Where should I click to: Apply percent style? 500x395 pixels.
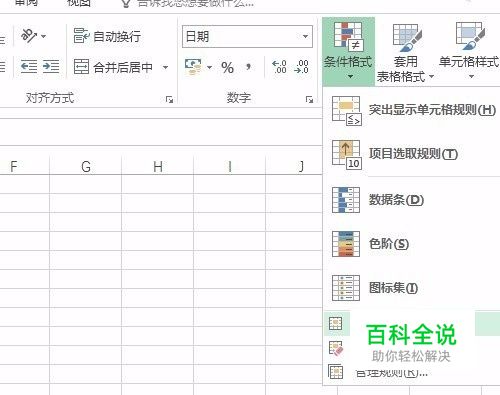[x=227, y=68]
